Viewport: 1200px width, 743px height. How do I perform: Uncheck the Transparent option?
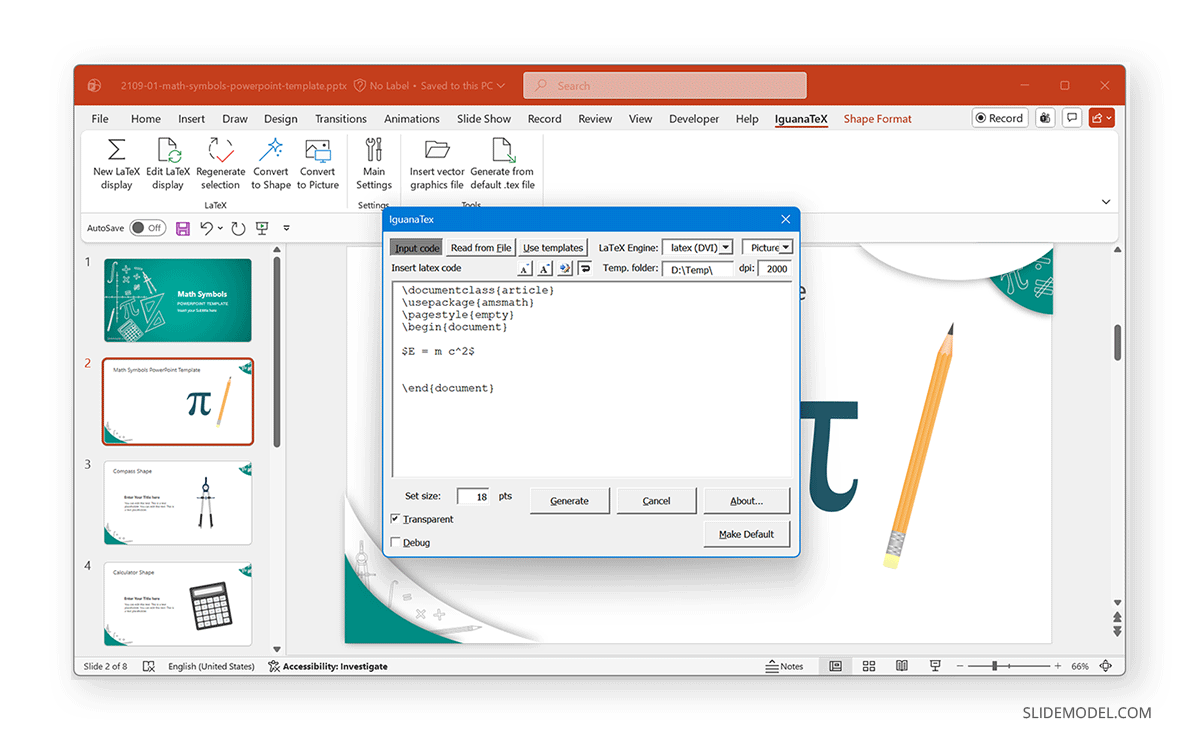point(396,519)
